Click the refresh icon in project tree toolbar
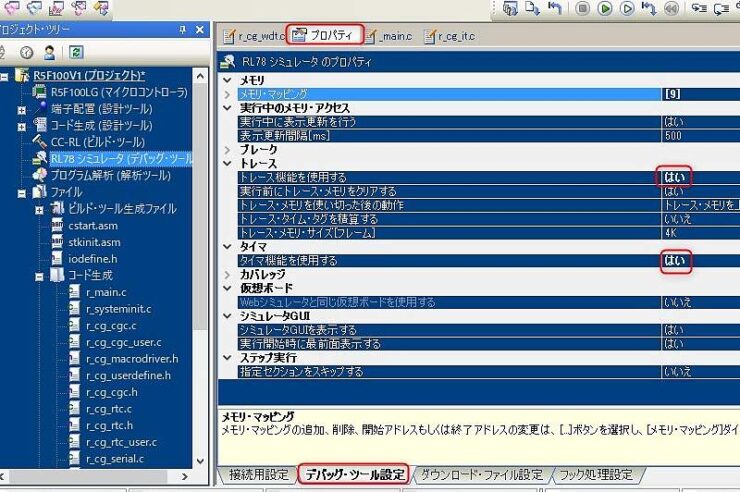The height and width of the screenshot is (492, 740). pos(76,51)
